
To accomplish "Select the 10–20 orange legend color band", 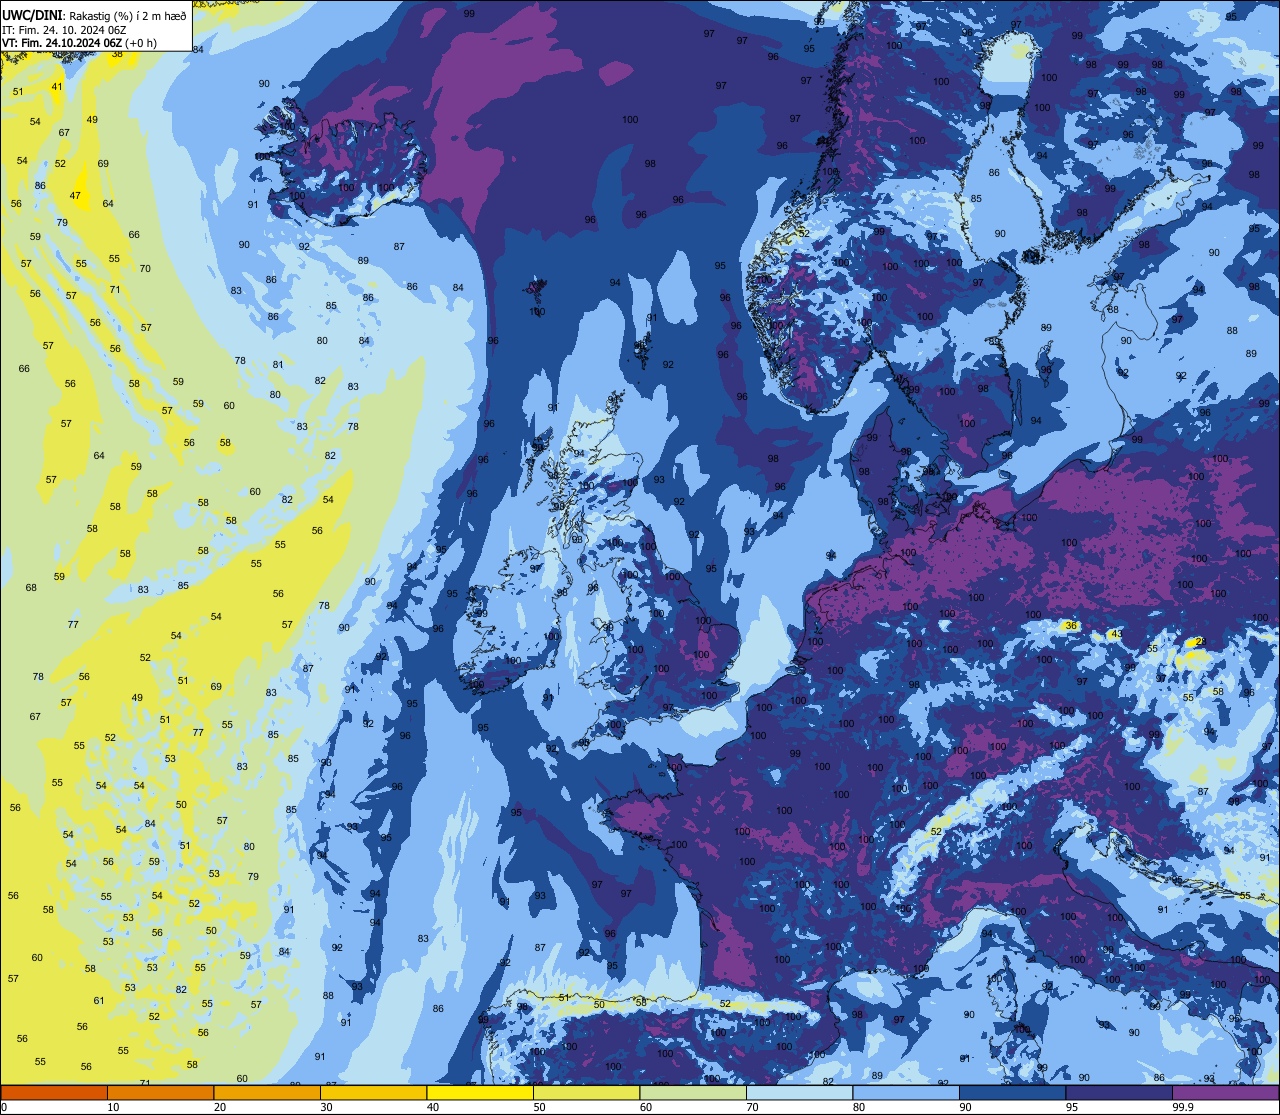I will tap(160, 1093).
